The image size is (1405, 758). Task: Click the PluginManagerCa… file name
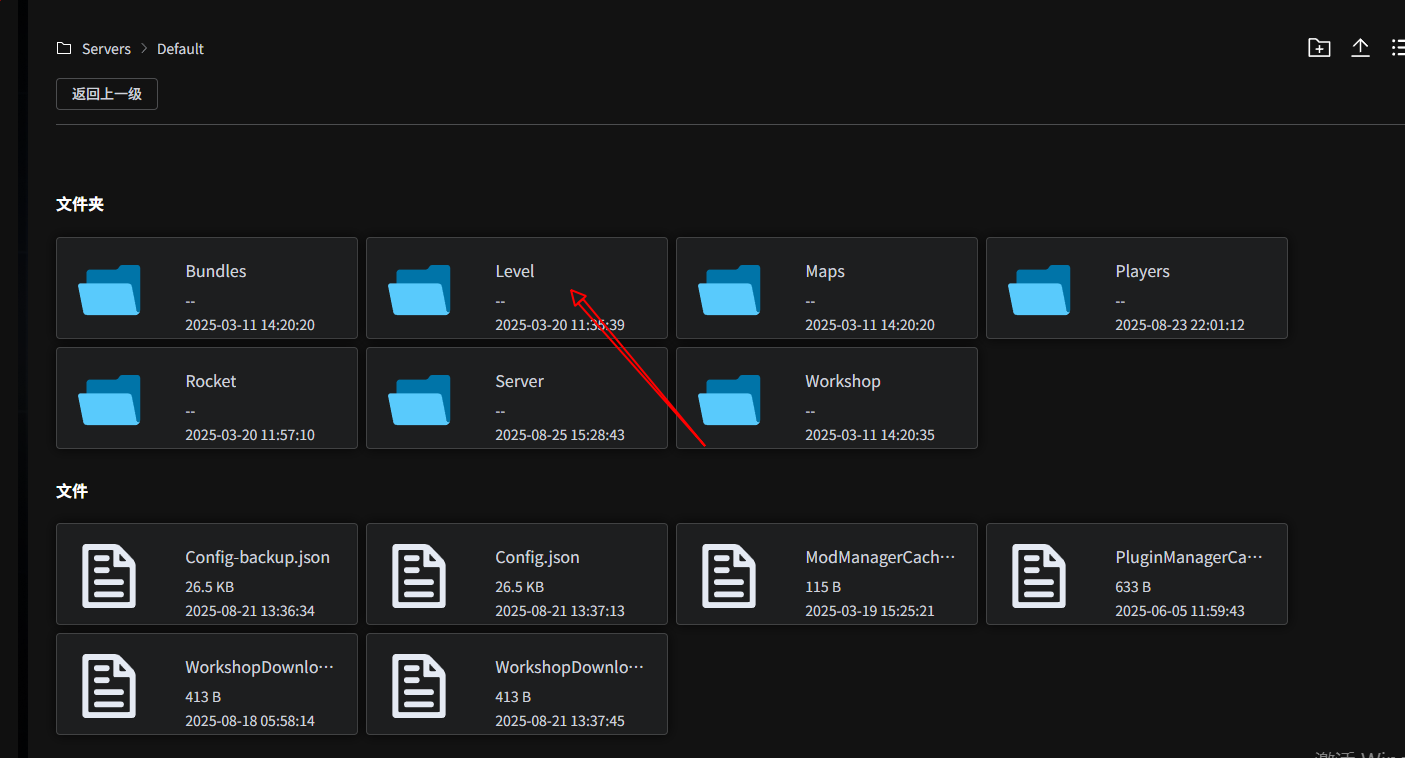pos(1189,557)
